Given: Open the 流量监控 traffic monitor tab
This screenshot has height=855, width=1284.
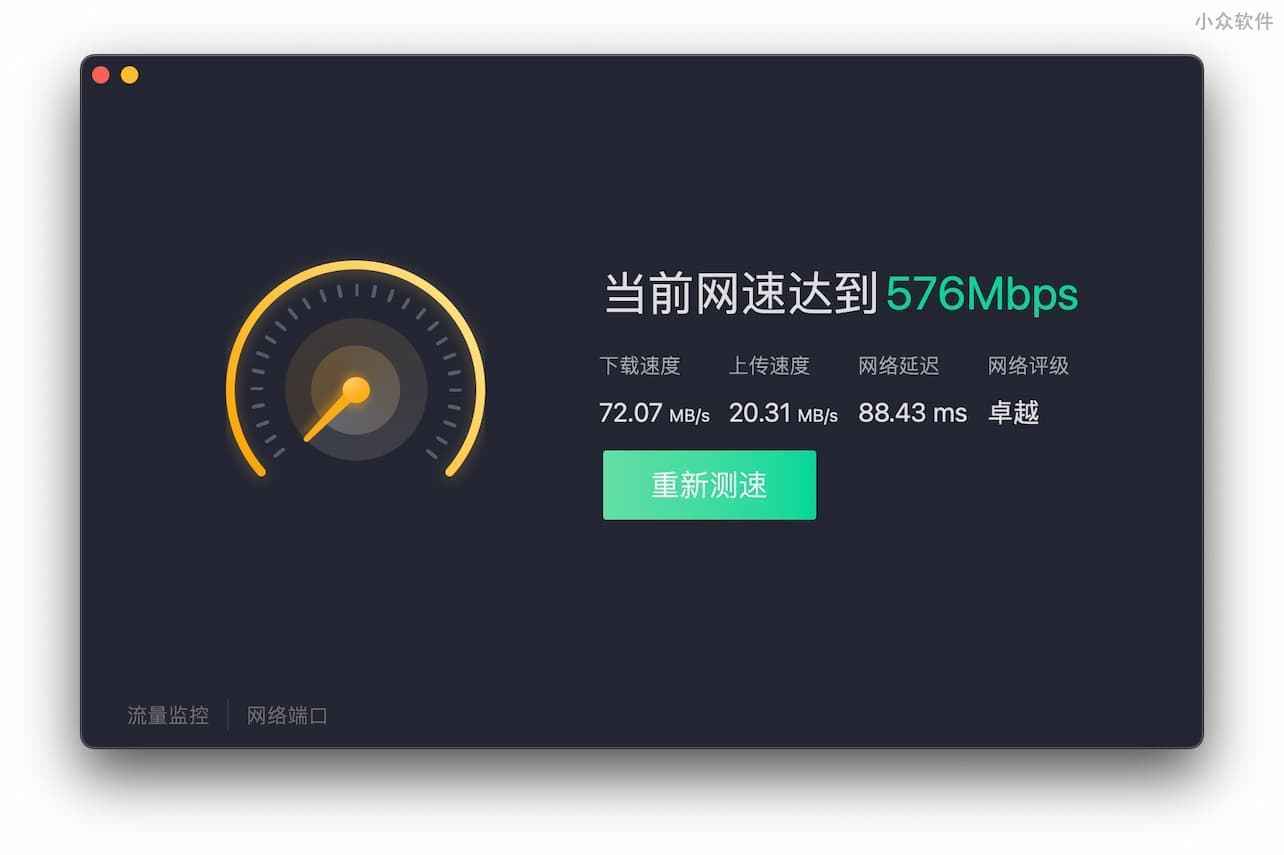Looking at the screenshot, I should point(168,715).
